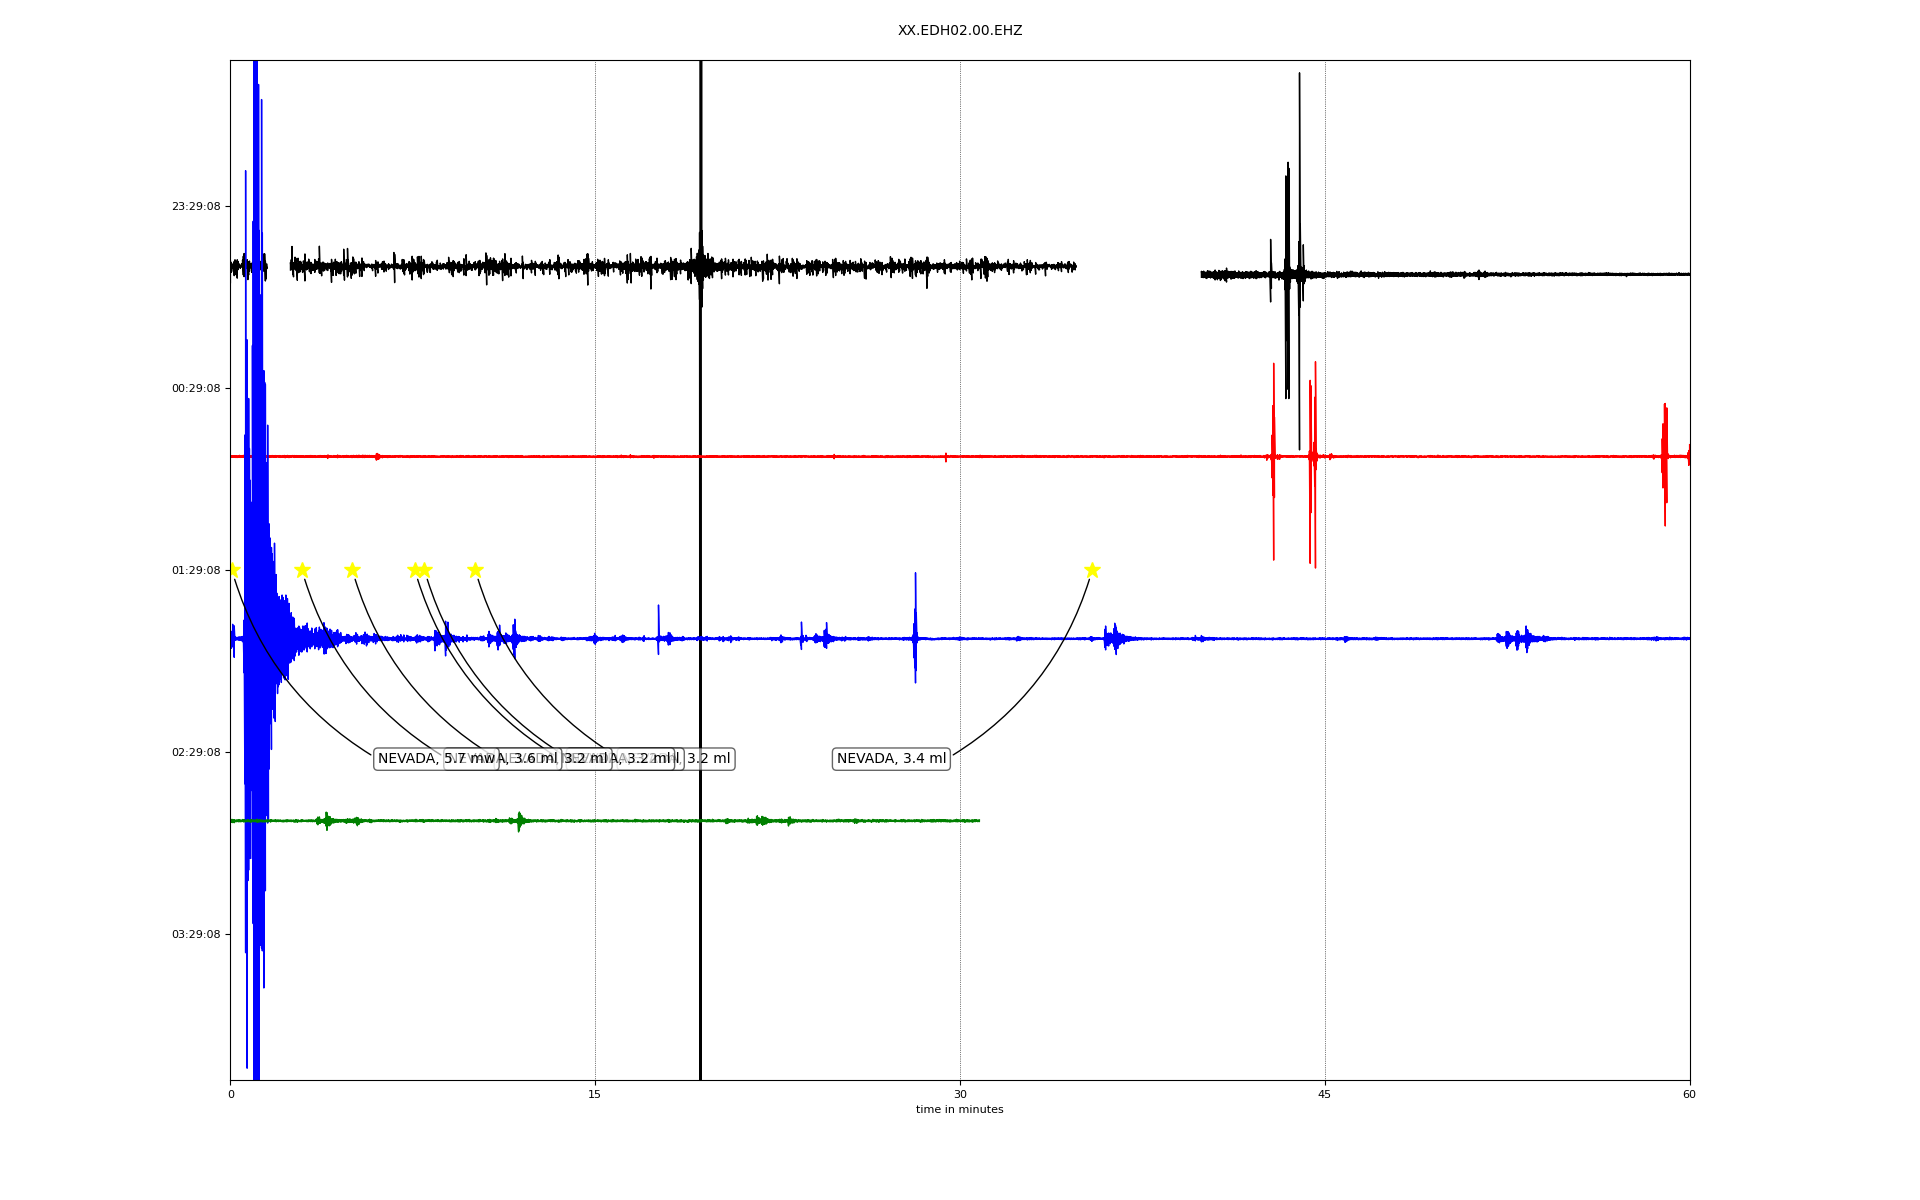Viewport: 1920px width, 1200px height.
Task: Click the plot title XX.EDH02.00.EHZ
Action: coord(959,31)
